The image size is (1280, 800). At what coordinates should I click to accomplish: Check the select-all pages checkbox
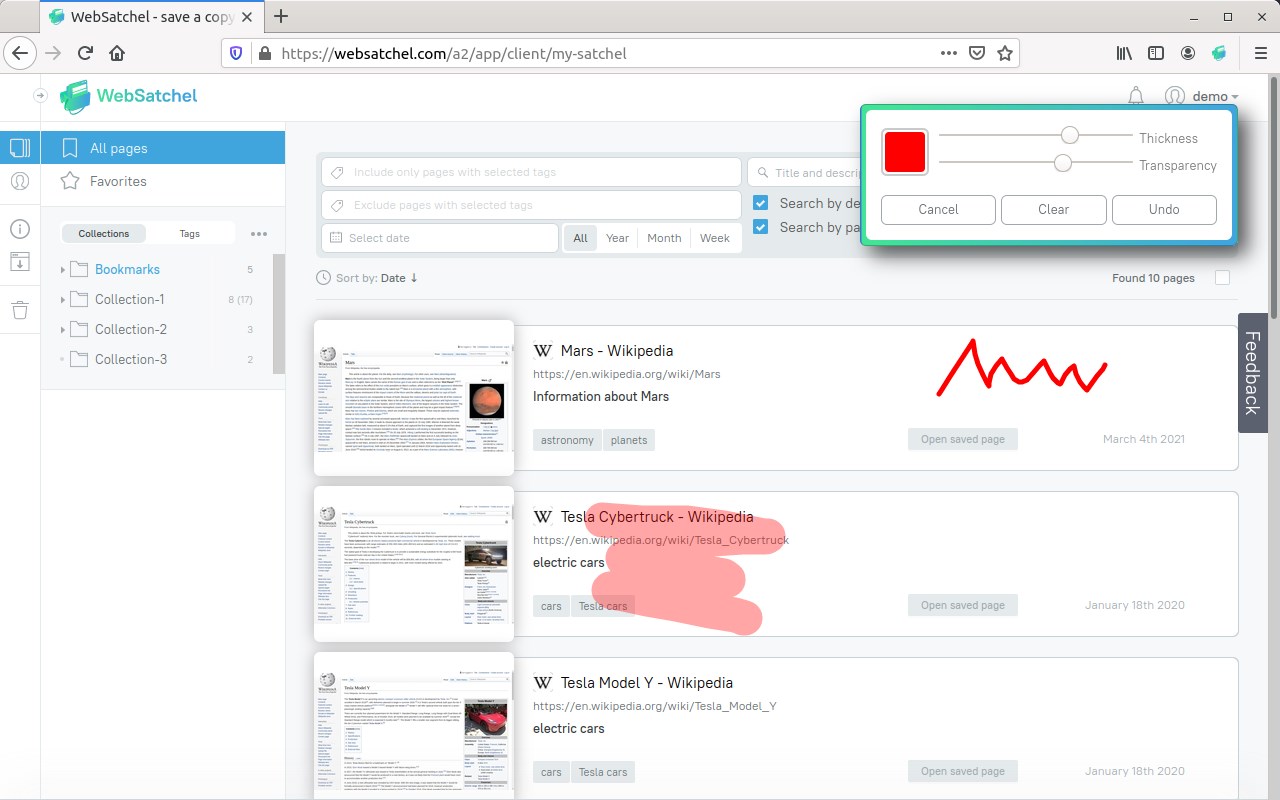click(1222, 278)
